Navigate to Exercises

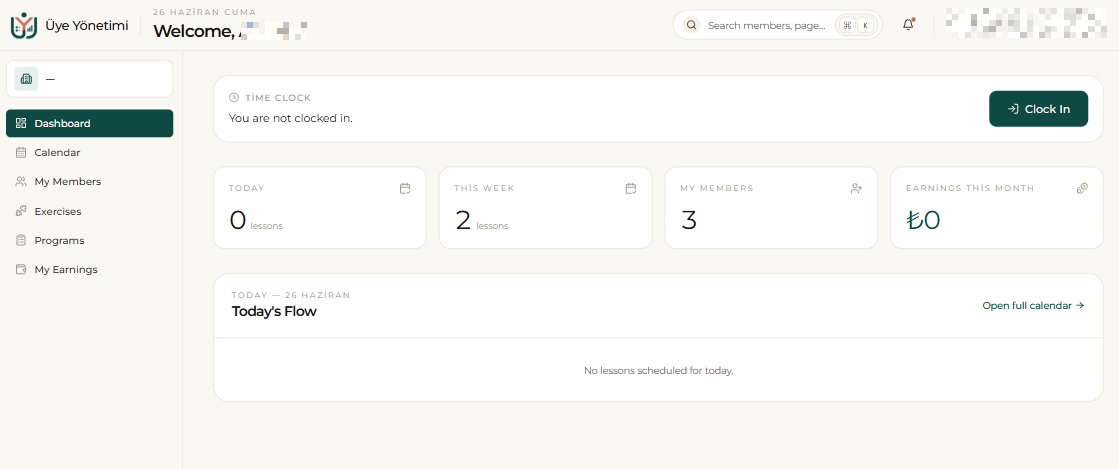coord(89,211)
